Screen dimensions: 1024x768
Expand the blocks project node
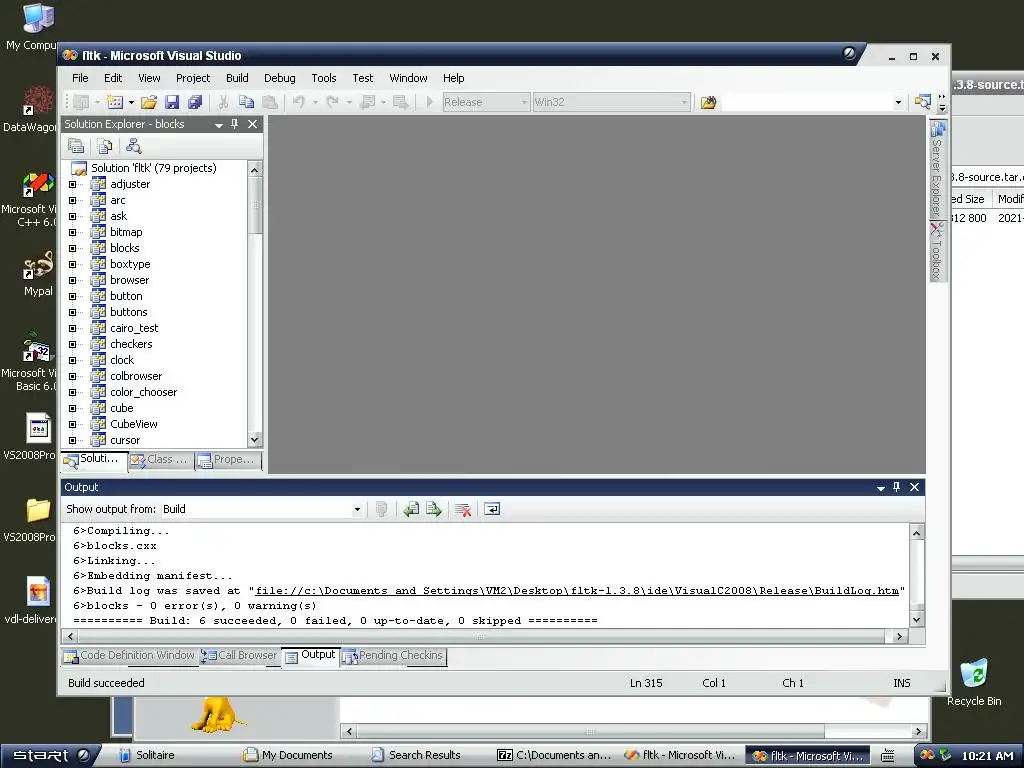click(72, 248)
